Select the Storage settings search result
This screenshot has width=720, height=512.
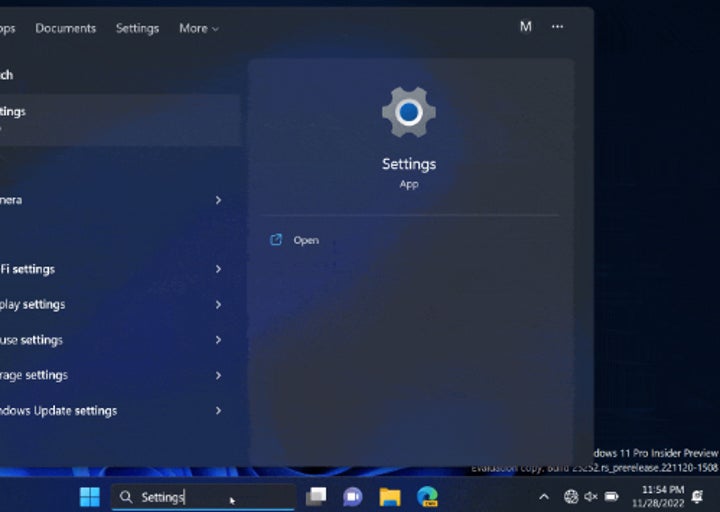[x=34, y=375]
